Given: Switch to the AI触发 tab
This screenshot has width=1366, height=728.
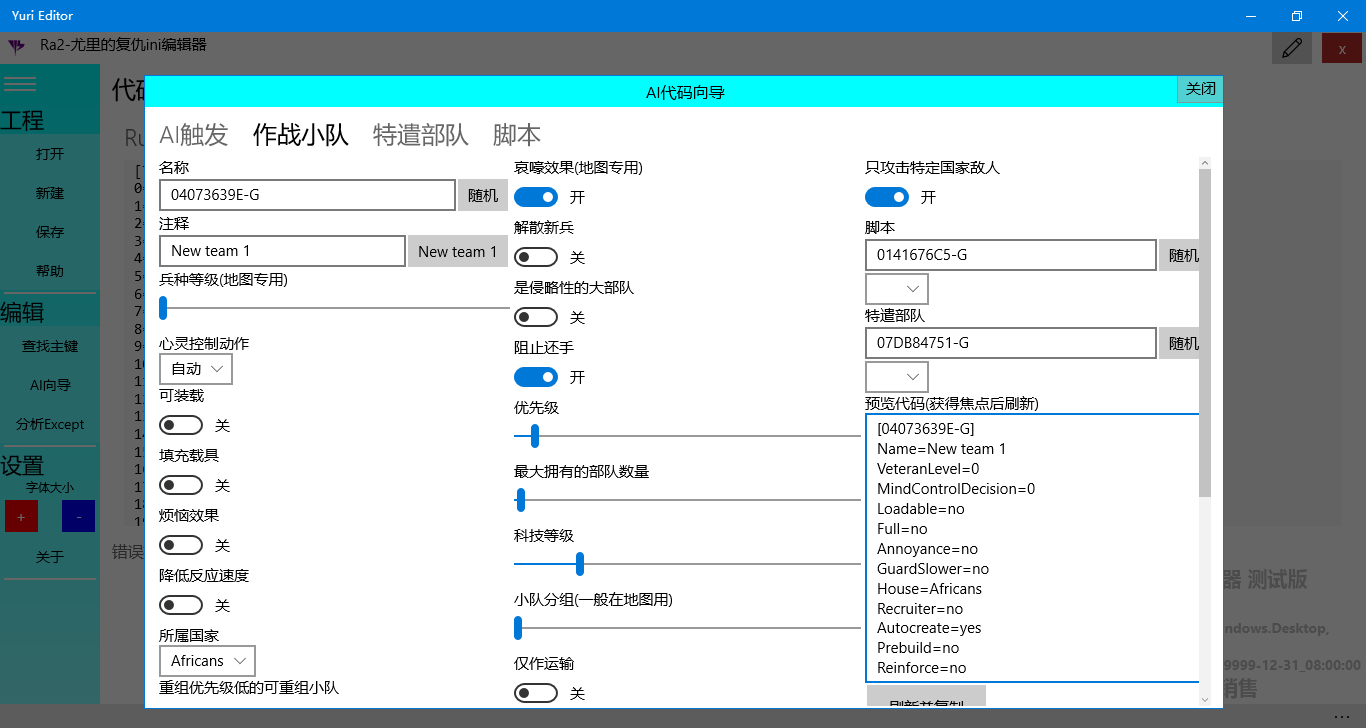Looking at the screenshot, I should click(194, 135).
